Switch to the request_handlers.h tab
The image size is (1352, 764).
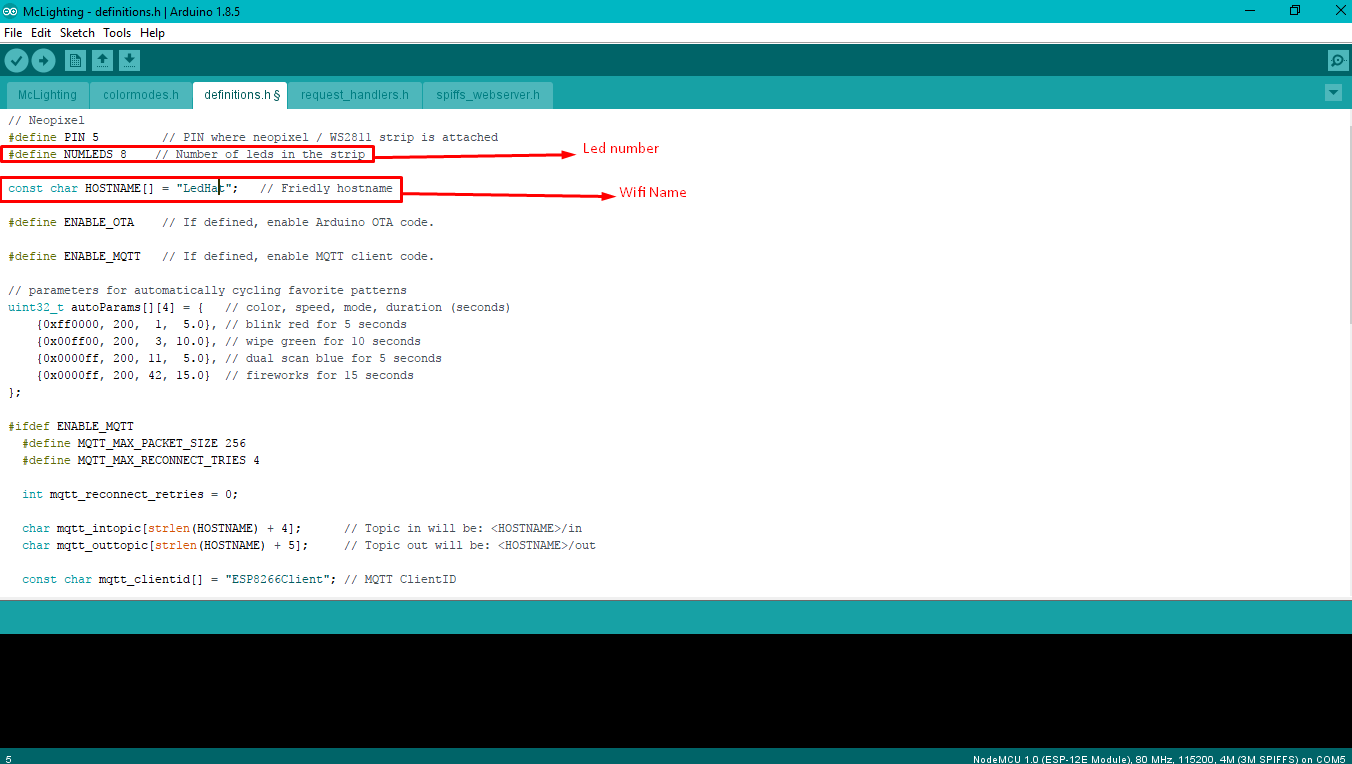click(x=354, y=94)
